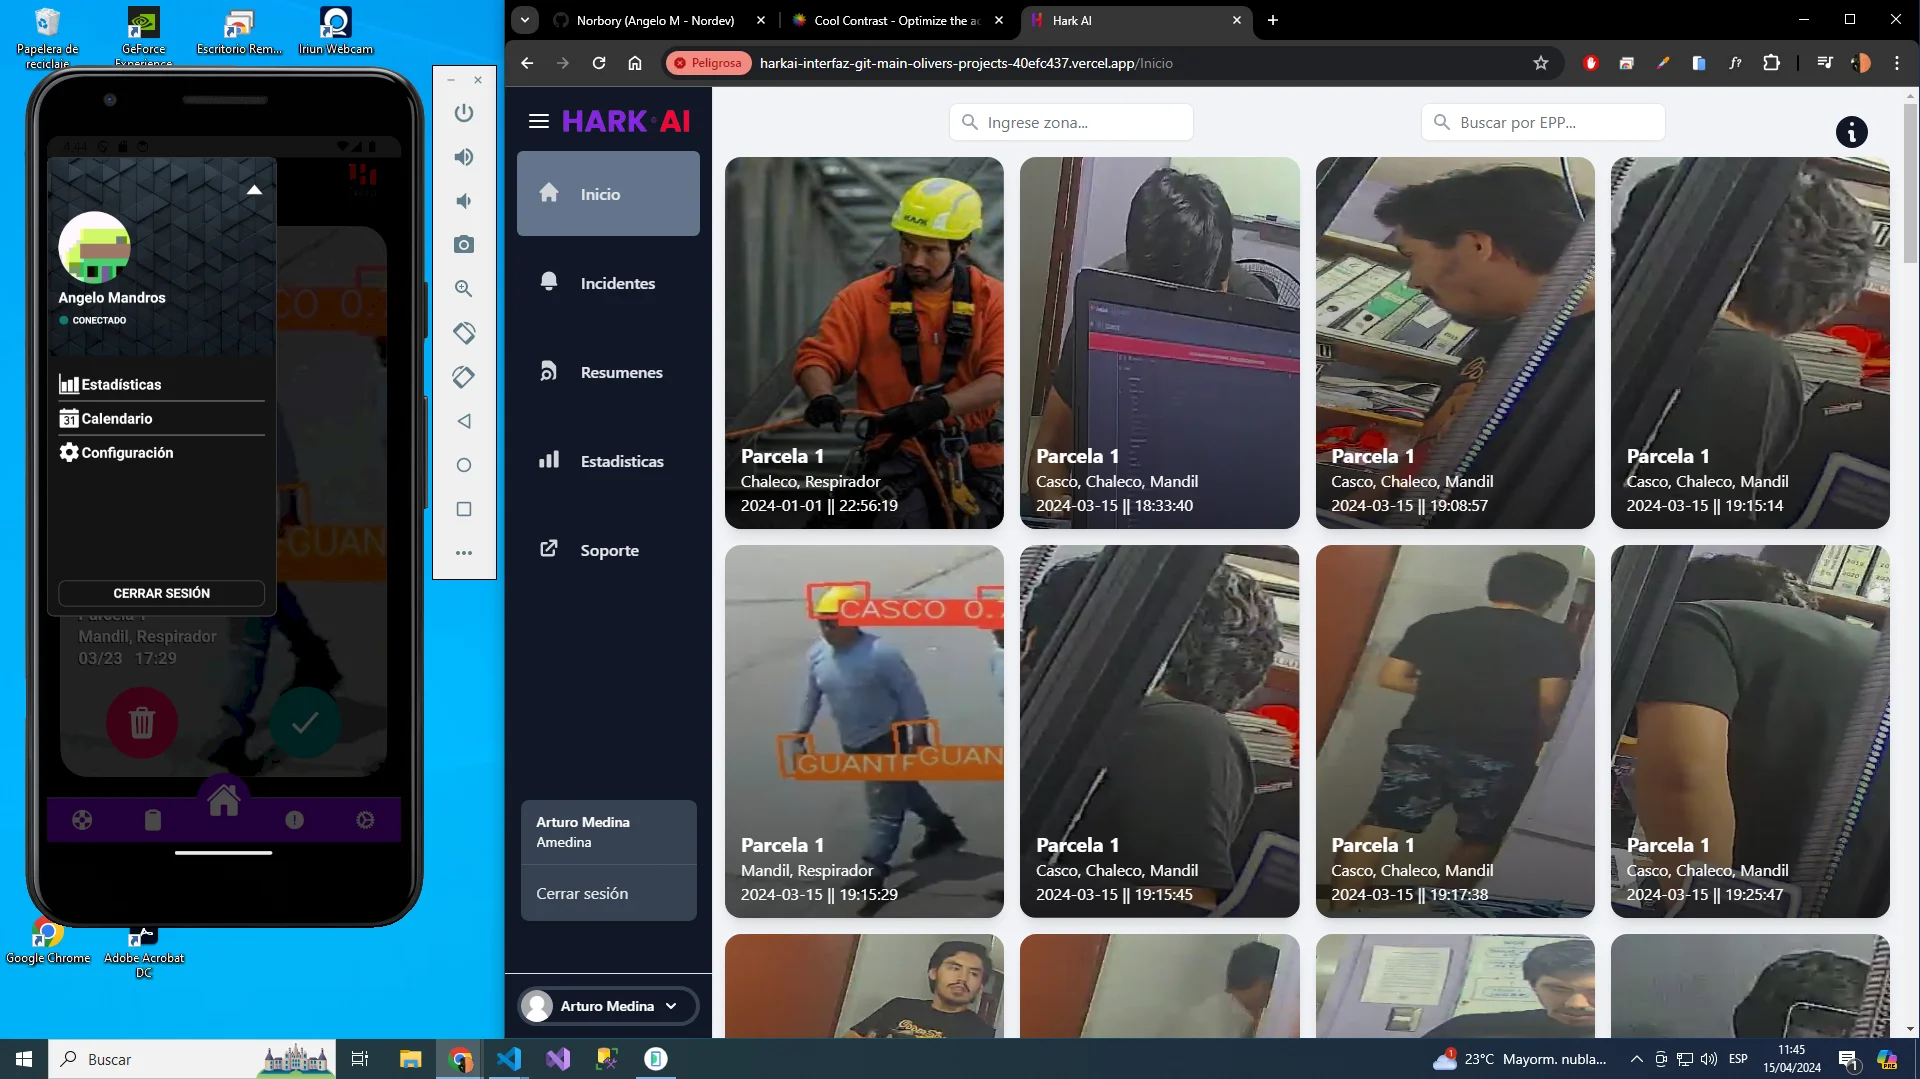The height and width of the screenshot is (1079, 1920).
Task: Expand the Arturo Medina user dropdown
Action: 608,1006
